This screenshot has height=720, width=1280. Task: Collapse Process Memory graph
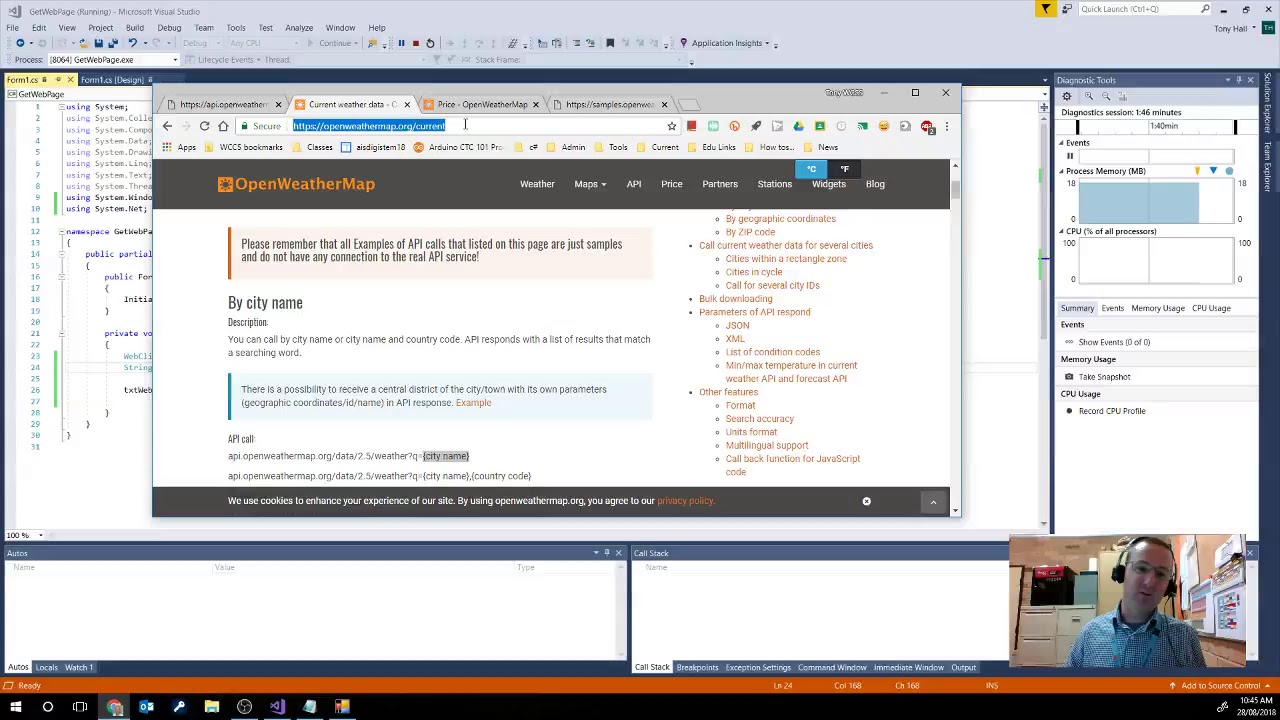[x=1062, y=171]
